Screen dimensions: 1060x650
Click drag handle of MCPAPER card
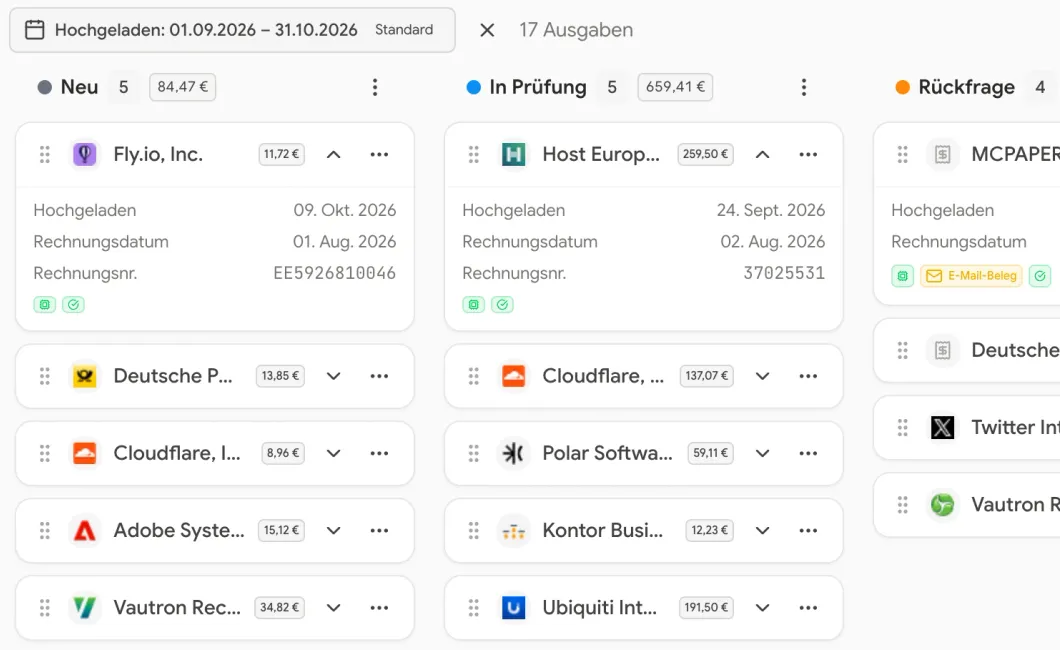[x=902, y=155]
